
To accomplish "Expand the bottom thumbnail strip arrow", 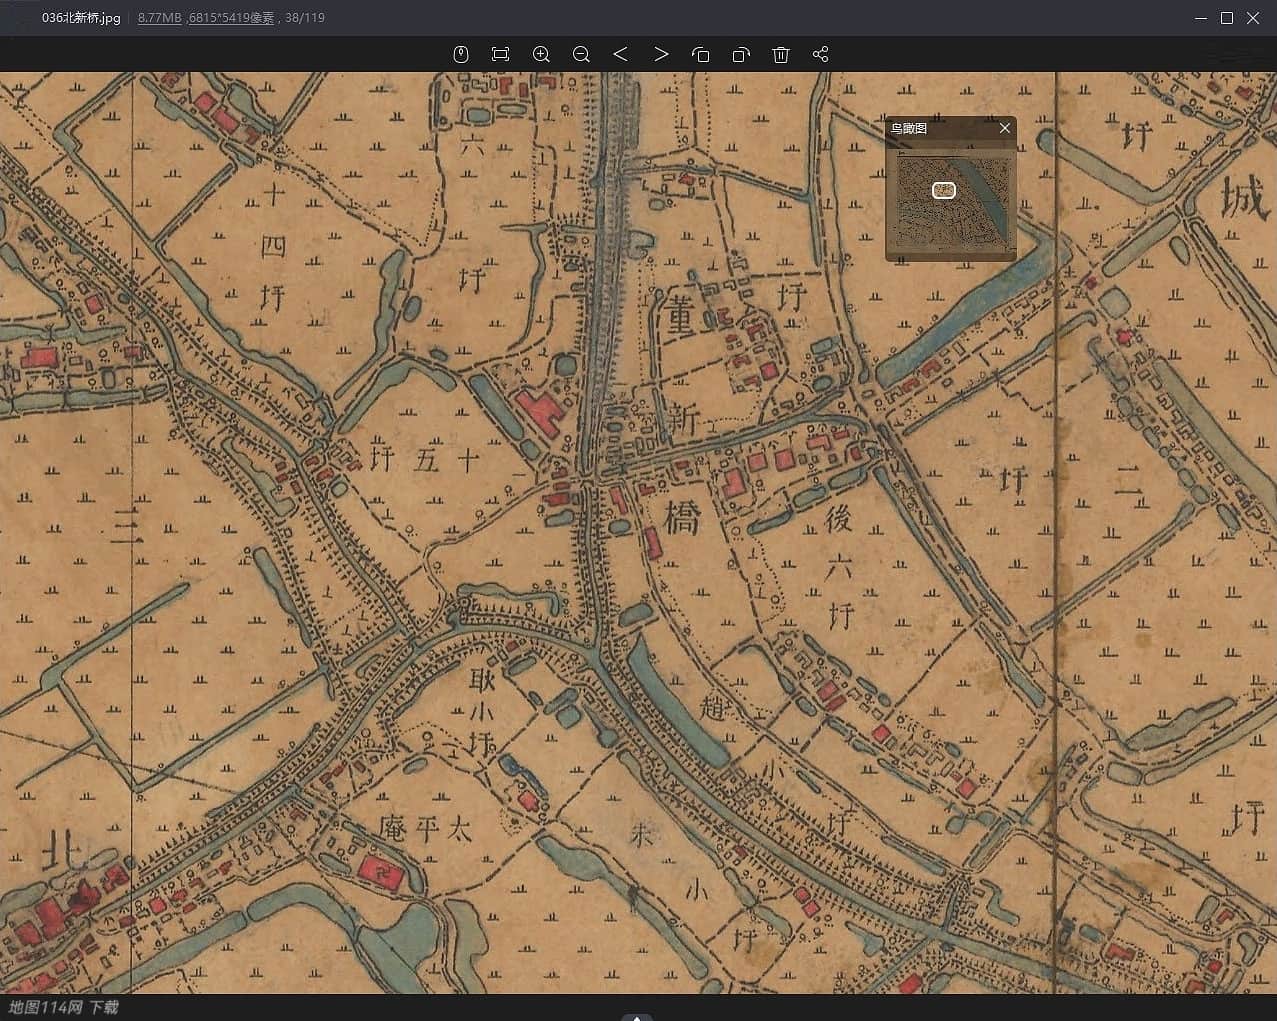I will [637, 1017].
